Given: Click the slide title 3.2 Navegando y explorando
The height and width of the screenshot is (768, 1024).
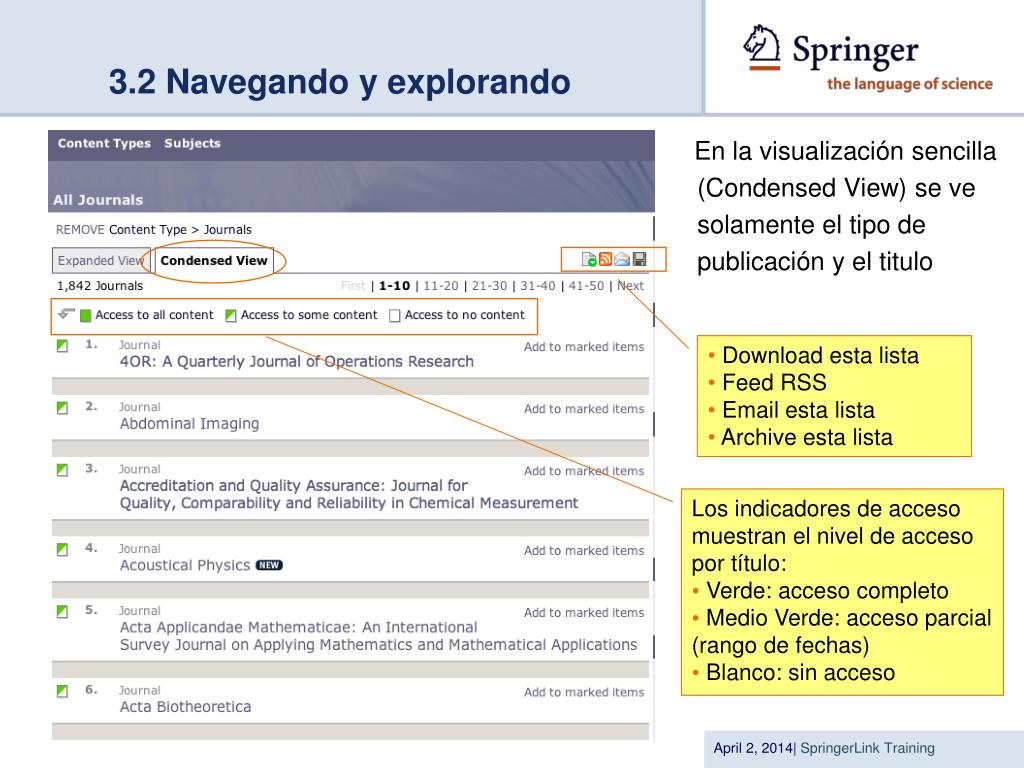Looking at the screenshot, I should pyautogui.click(x=340, y=82).
